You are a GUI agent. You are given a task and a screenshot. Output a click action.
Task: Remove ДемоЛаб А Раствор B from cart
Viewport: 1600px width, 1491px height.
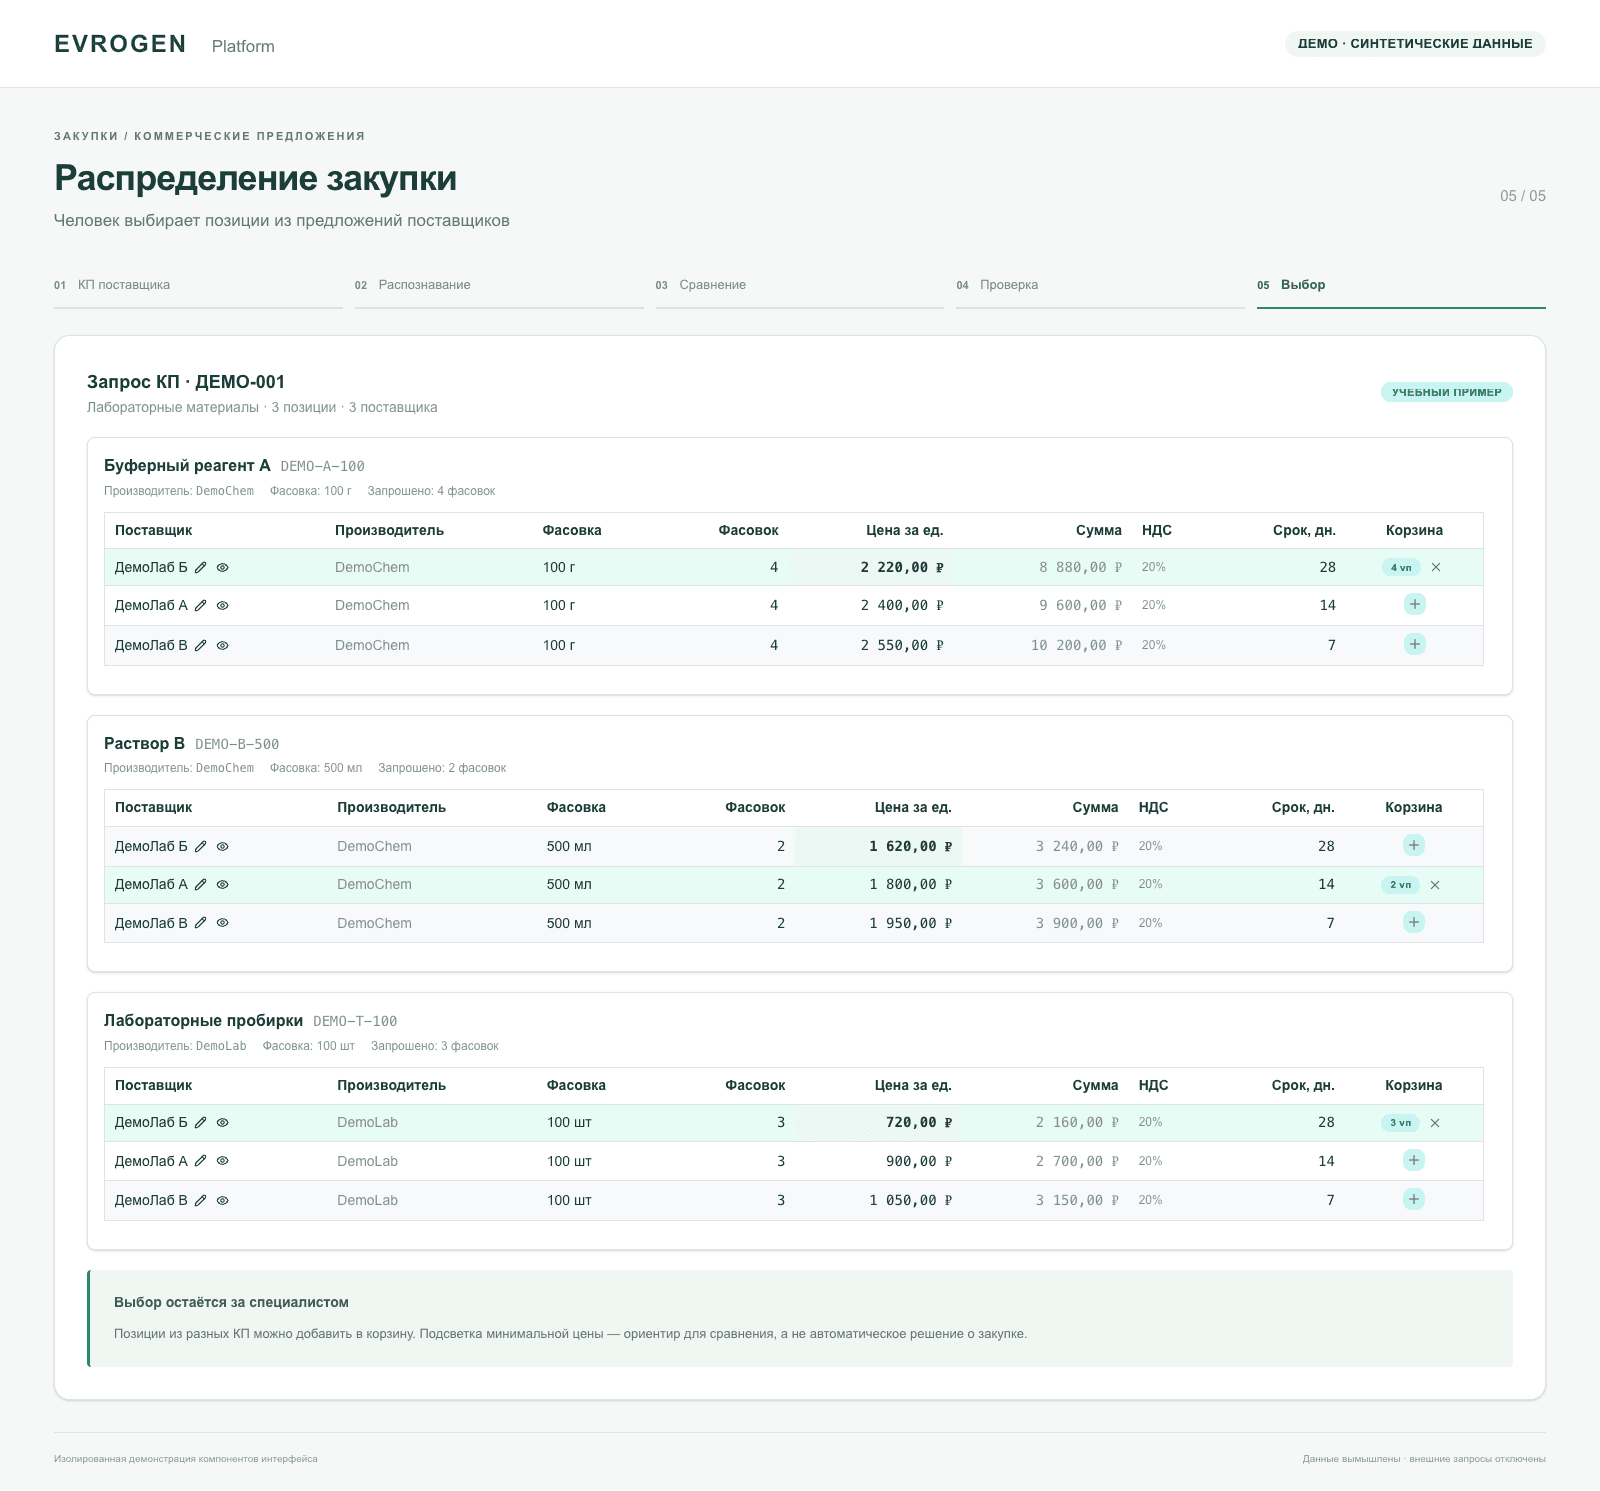click(x=1435, y=885)
